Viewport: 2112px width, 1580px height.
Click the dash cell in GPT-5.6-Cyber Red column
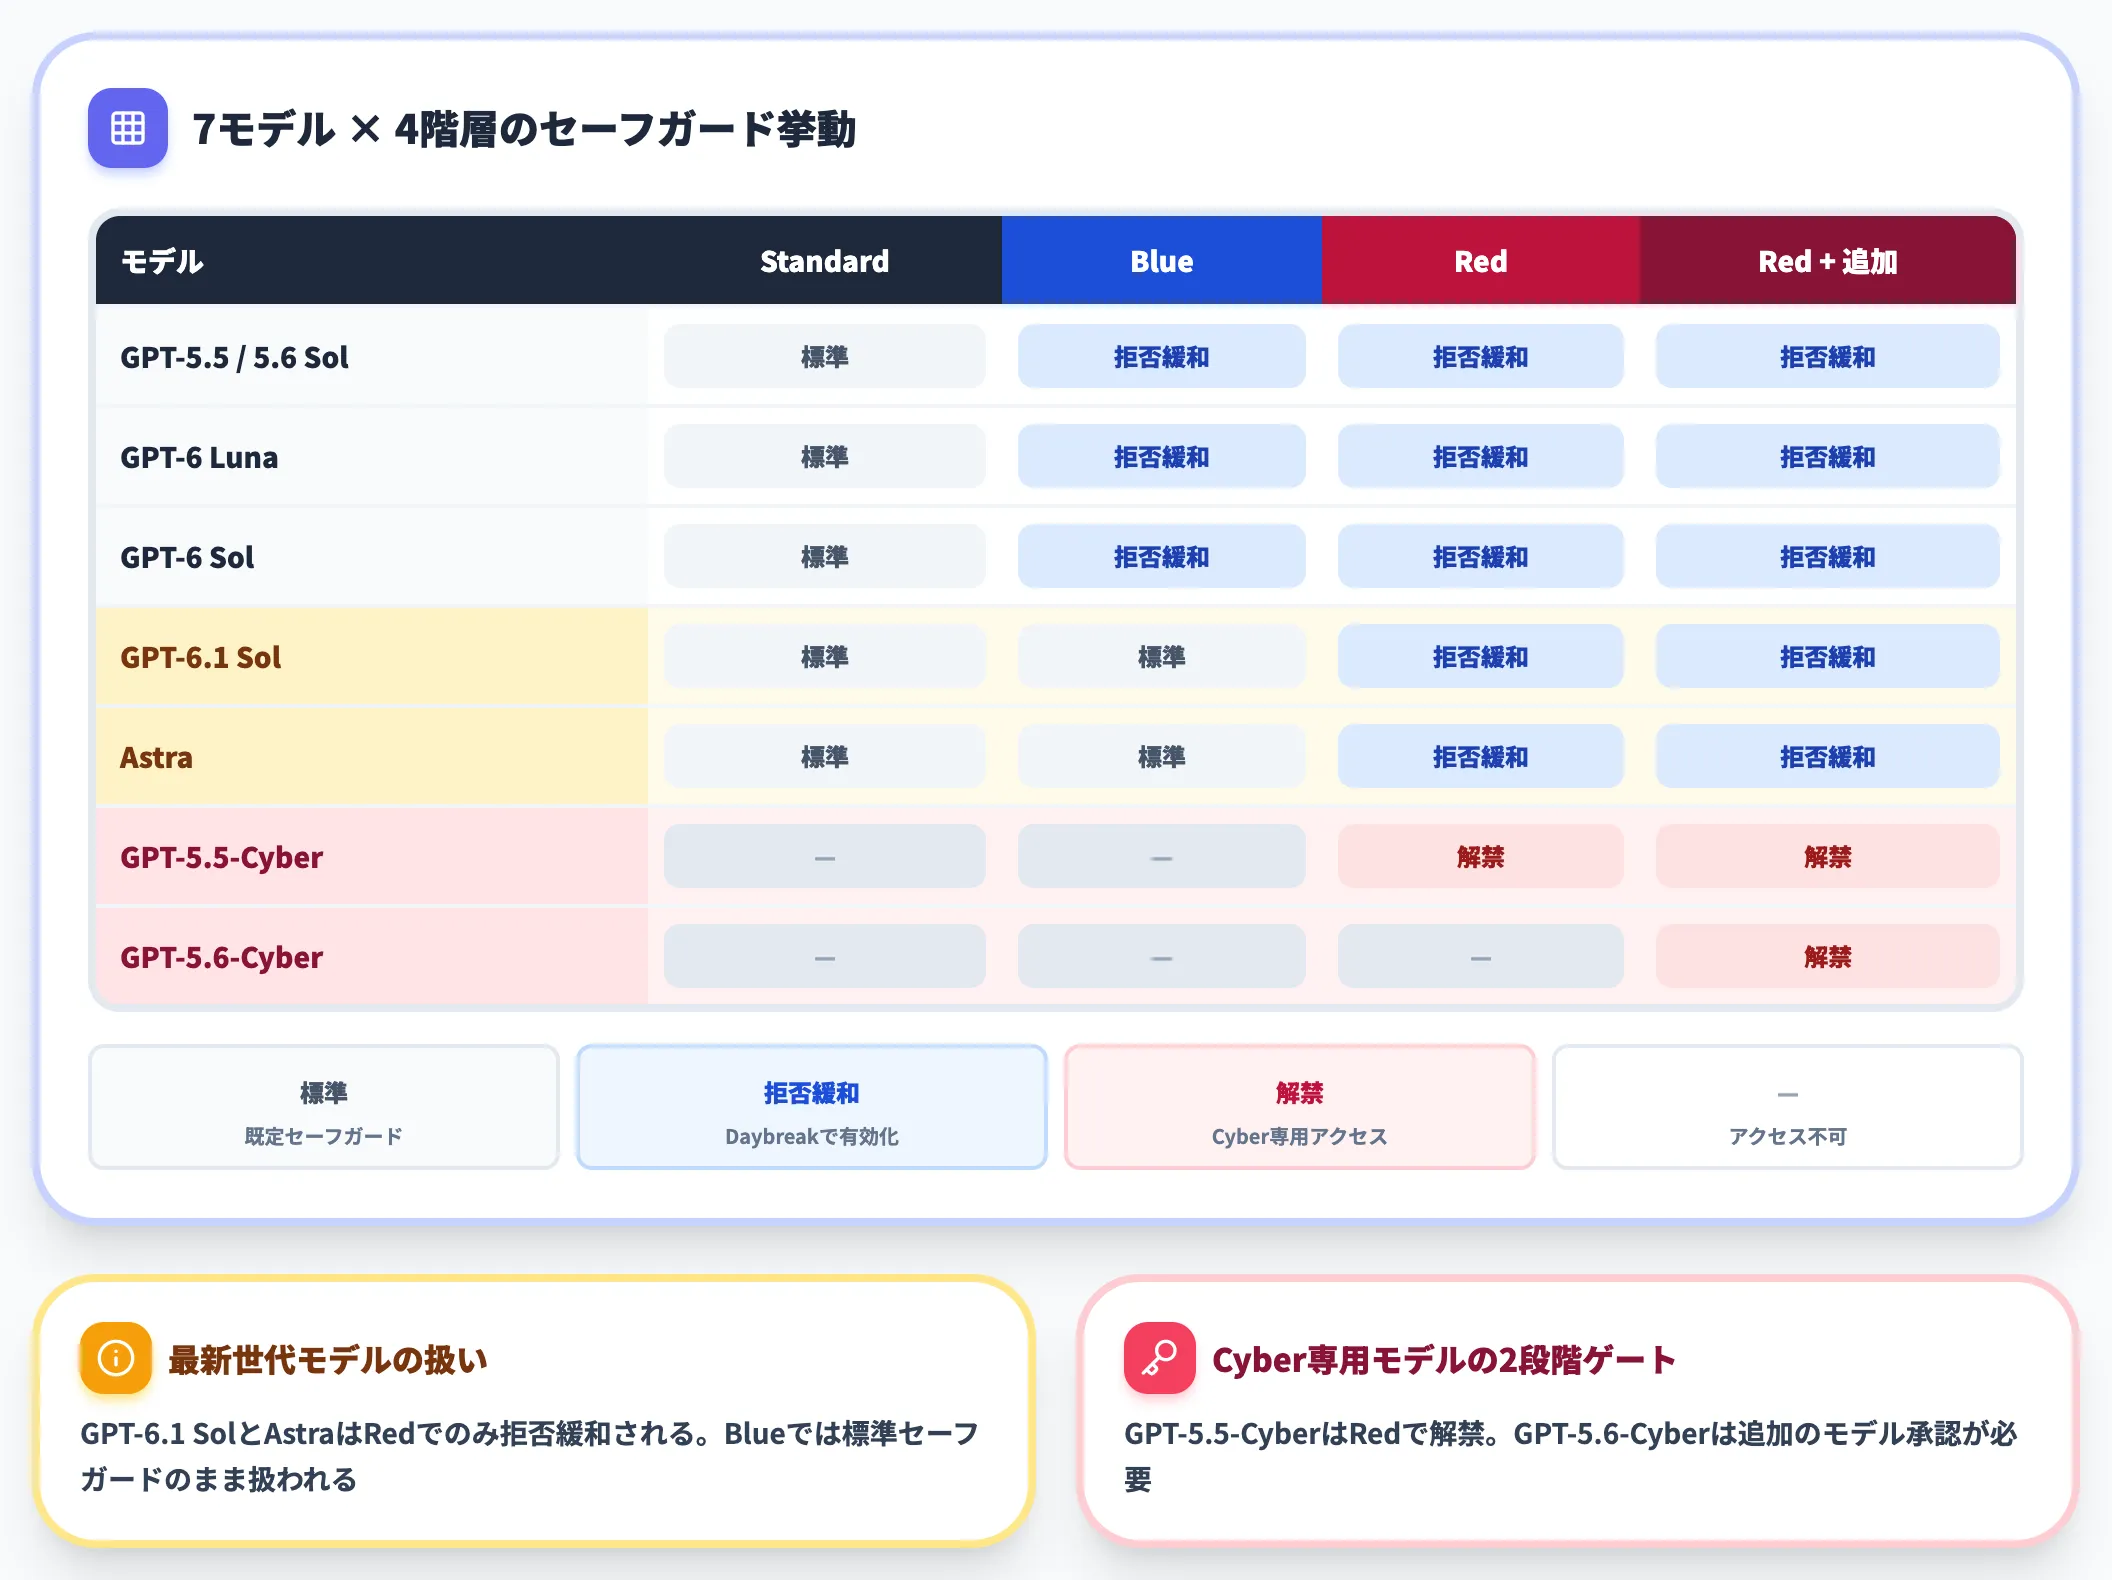pos(1480,956)
